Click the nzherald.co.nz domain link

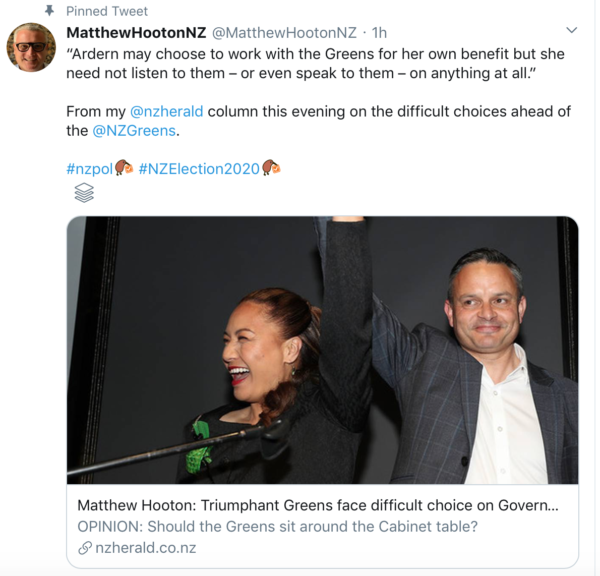[x=145, y=547]
